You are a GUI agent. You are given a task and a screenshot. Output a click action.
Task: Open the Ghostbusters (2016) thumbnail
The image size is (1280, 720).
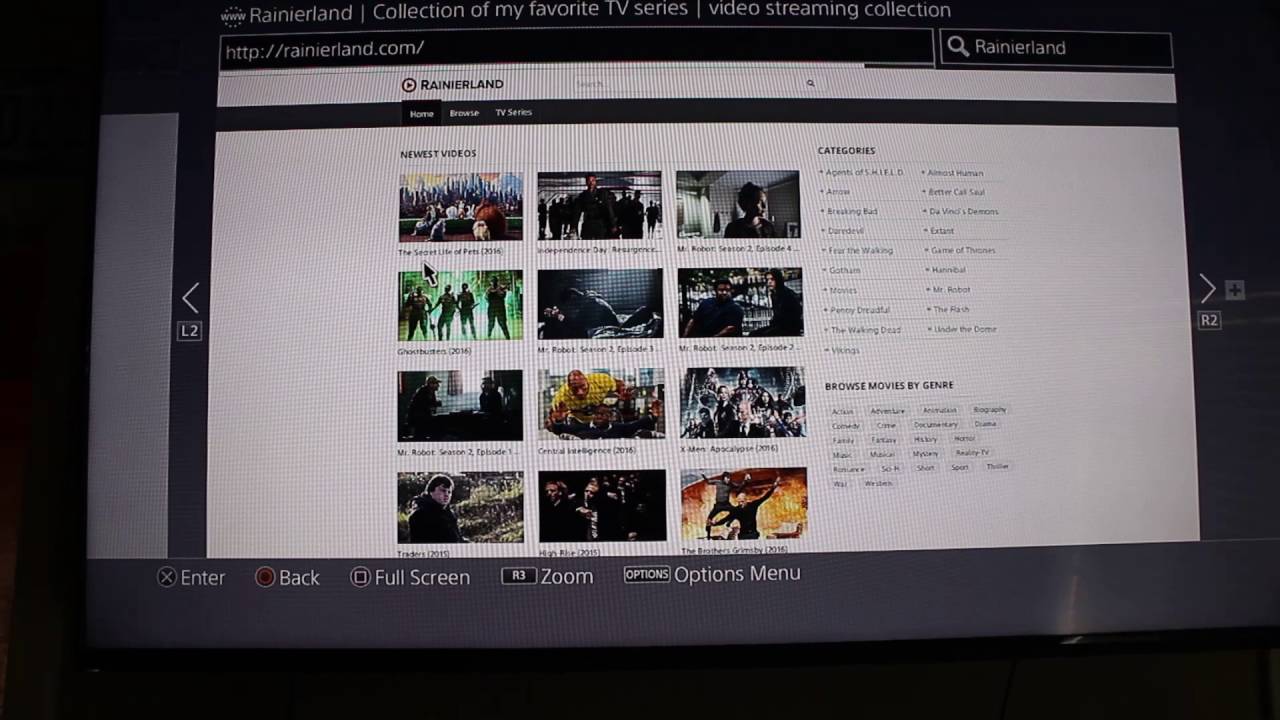pos(460,305)
